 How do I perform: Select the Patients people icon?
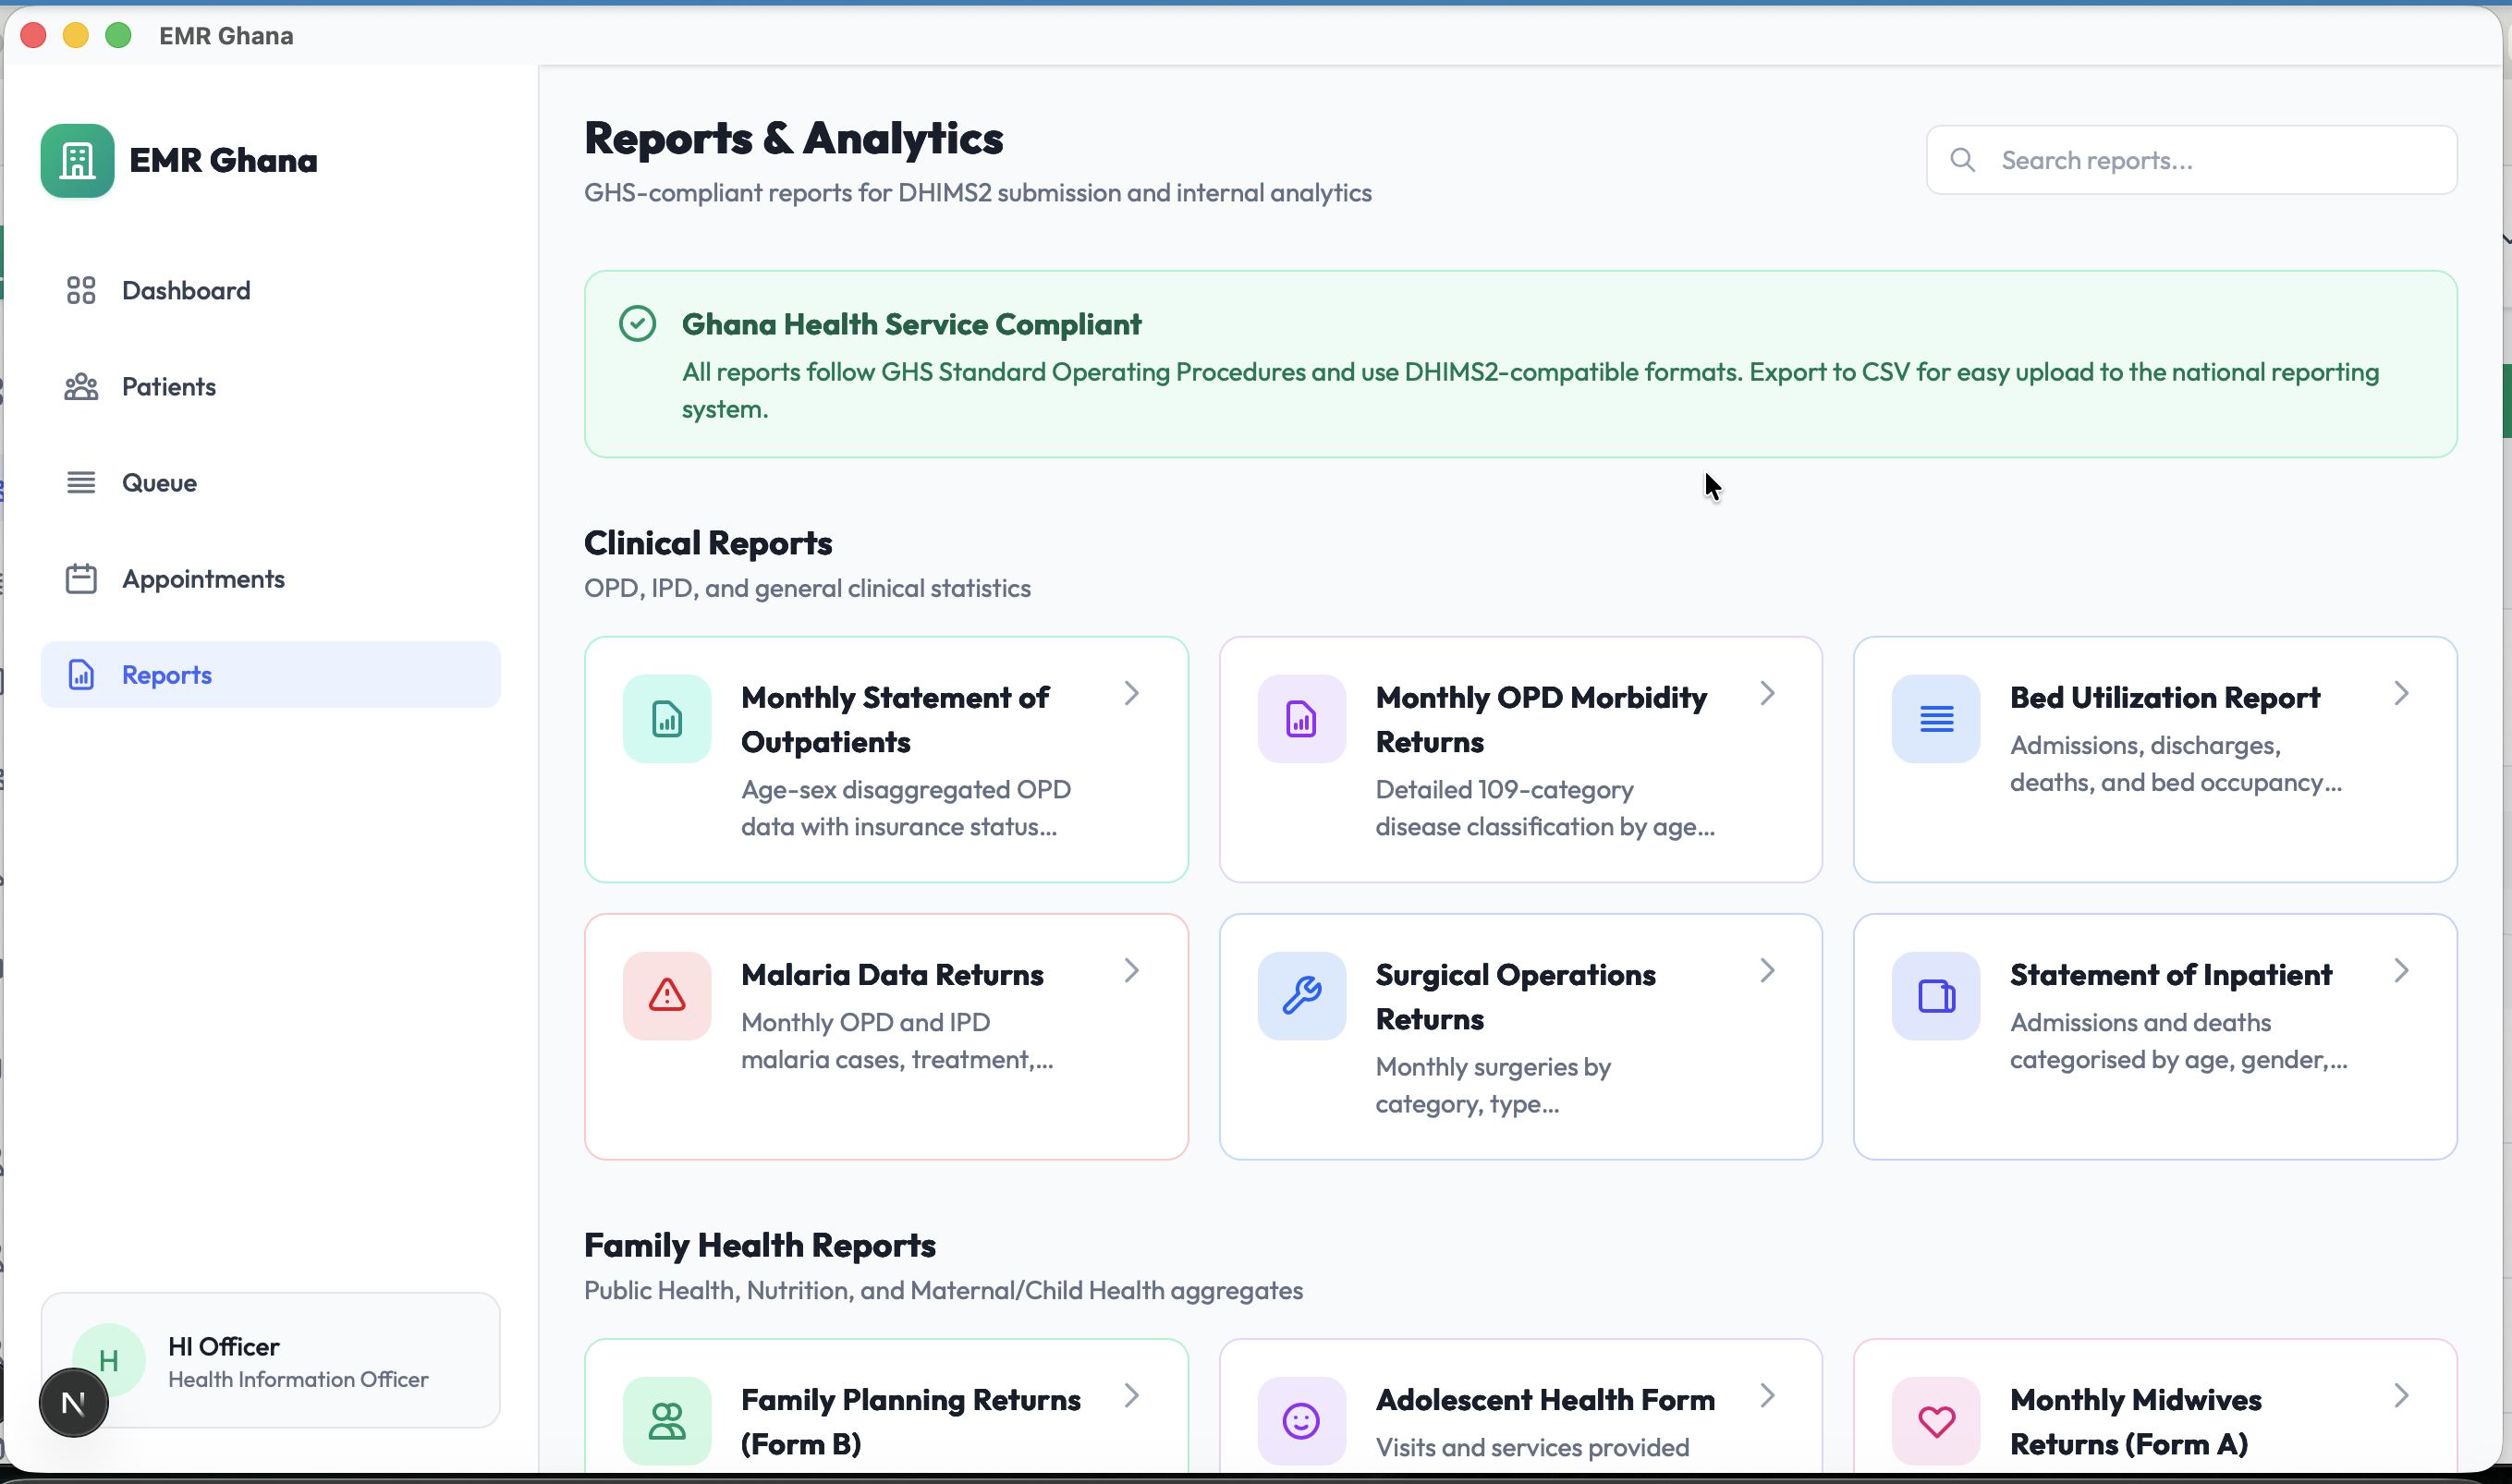click(x=81, y=386)
